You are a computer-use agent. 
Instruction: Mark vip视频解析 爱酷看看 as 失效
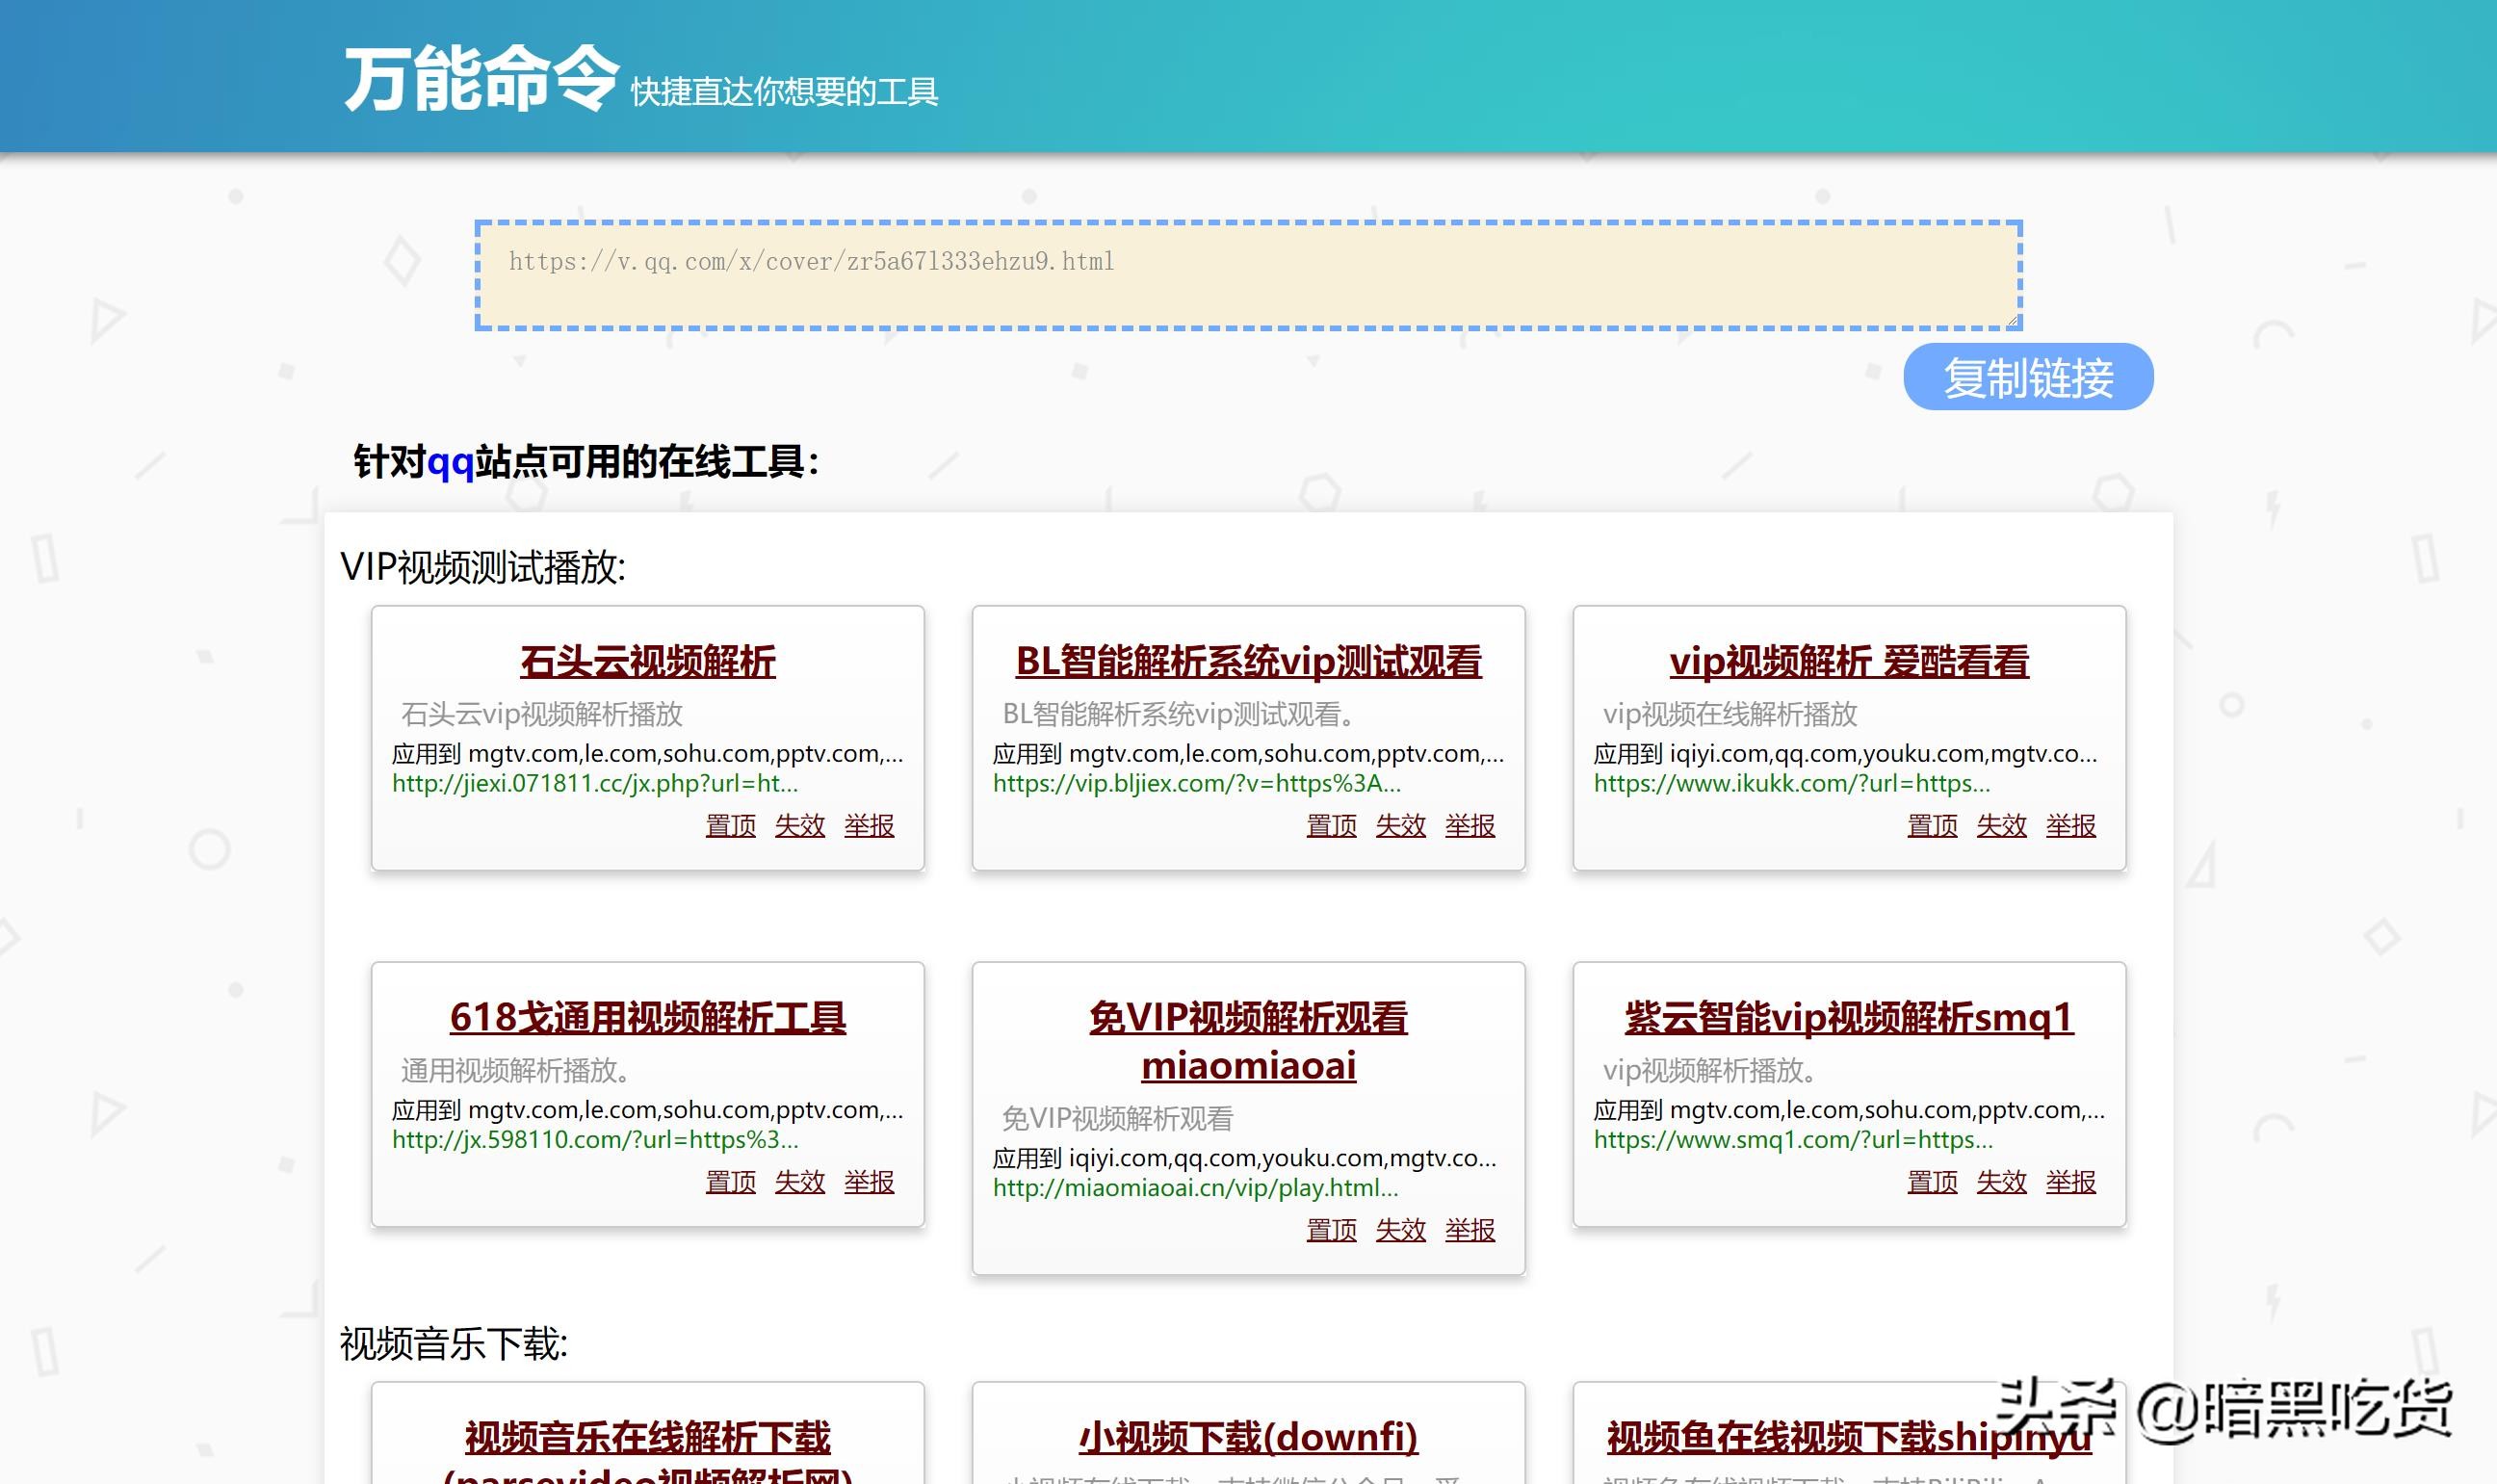tap(2001, 825)
